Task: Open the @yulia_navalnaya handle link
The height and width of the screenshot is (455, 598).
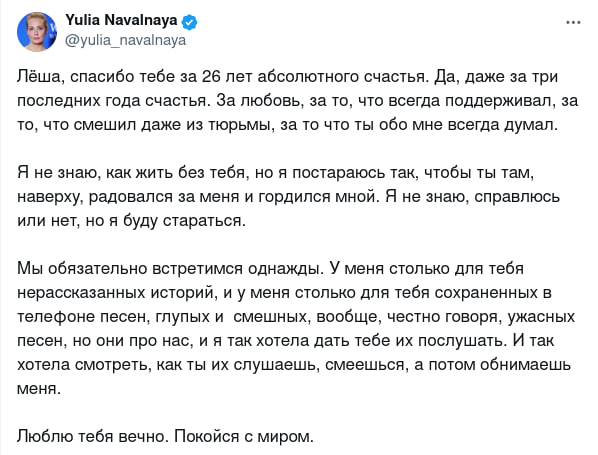Action: [x=125, y=40]
